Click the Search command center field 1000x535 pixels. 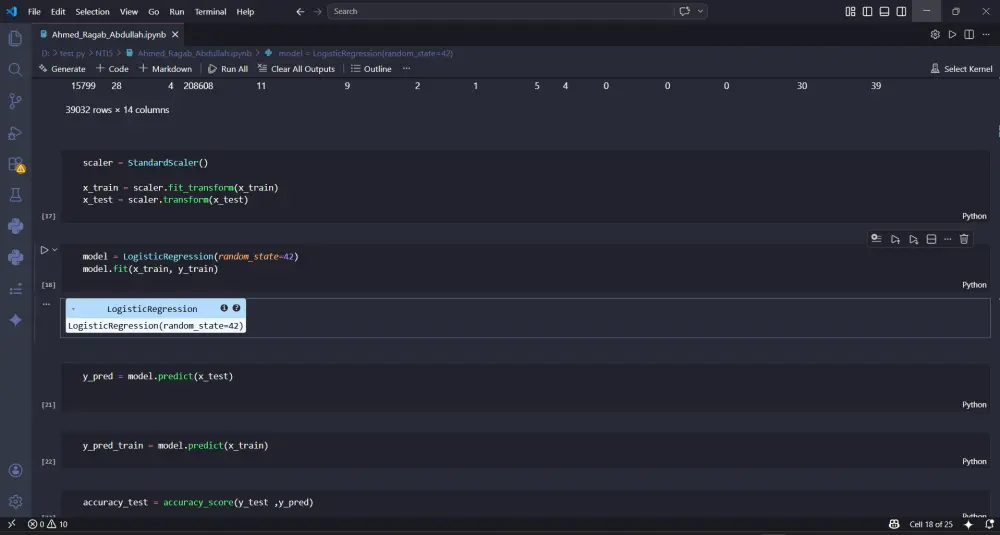click(x=501, y=11)
